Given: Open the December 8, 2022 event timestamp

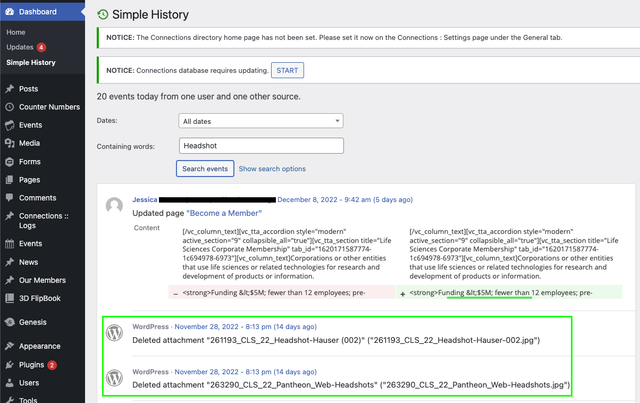Looking at the screenshot, I should (x=345, y=200).
